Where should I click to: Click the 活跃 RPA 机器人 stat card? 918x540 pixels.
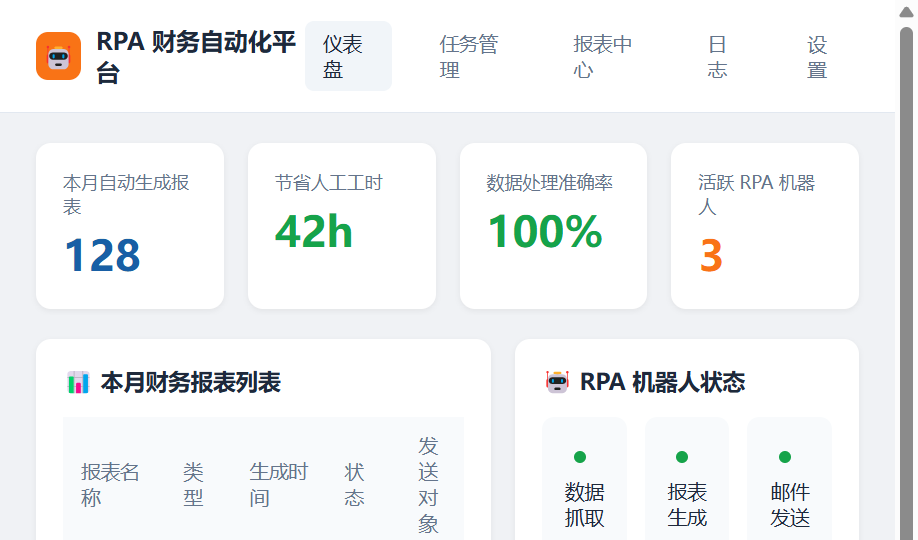point(765,226)
